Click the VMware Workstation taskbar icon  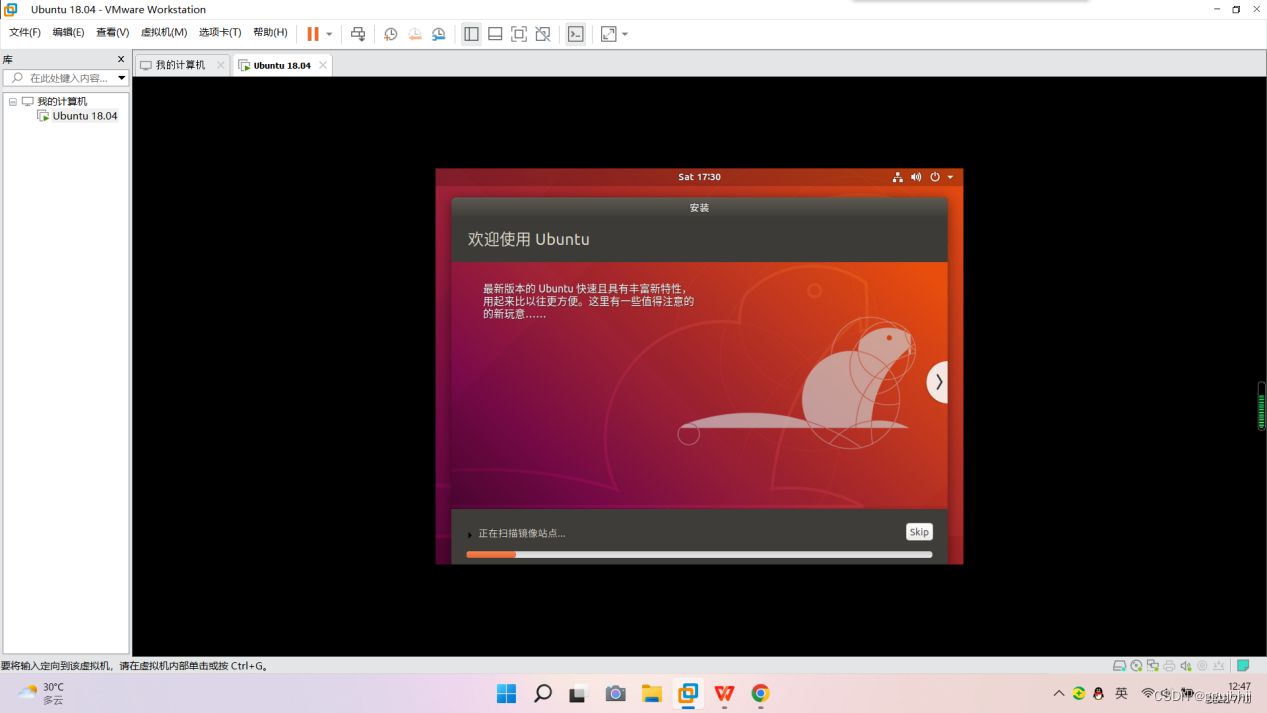688,694
